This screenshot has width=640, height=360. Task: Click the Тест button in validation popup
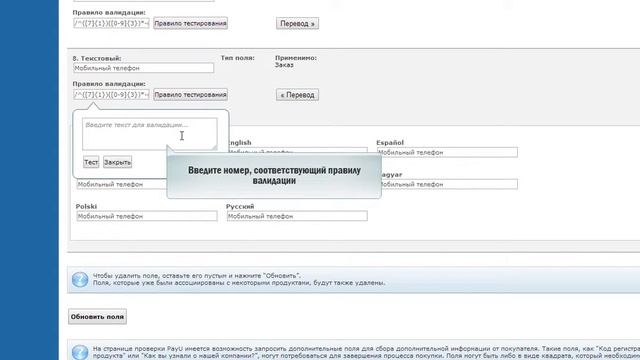tap(91, 162)
